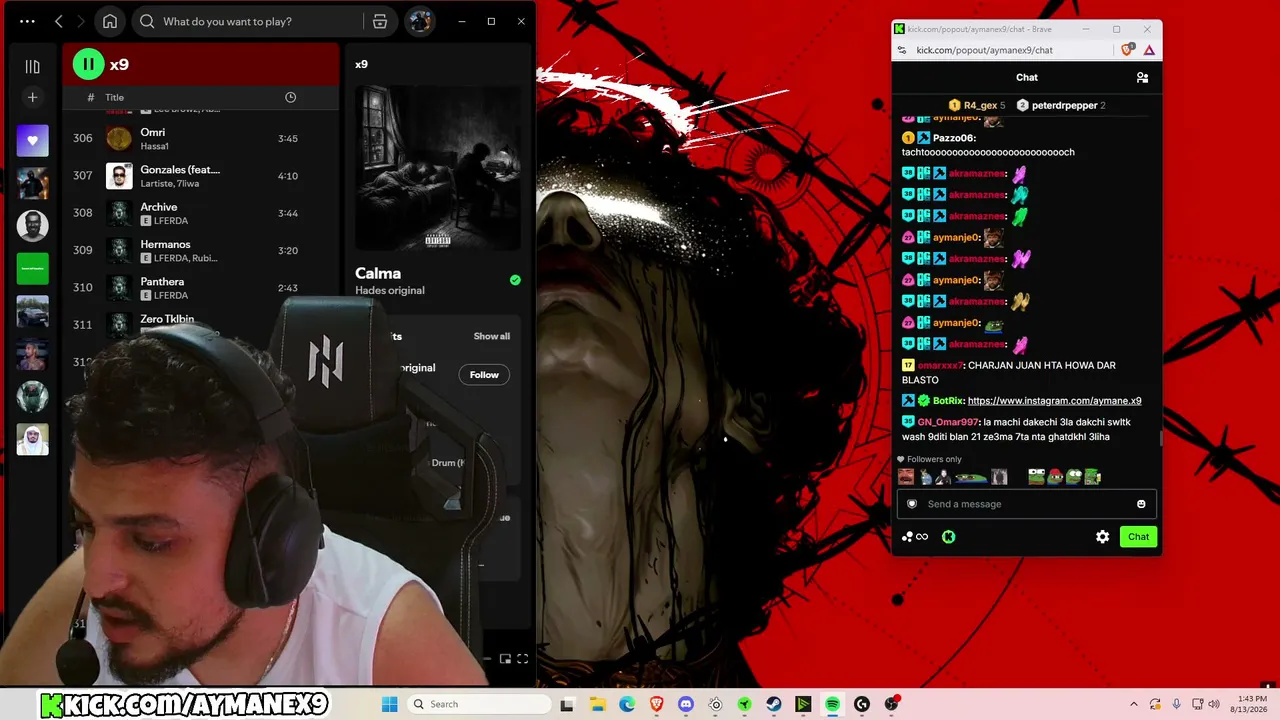The height and width of the screenshot is (720, 1280).
Task: Follow the artist in Spotify
Action: [x=484, y=374]
